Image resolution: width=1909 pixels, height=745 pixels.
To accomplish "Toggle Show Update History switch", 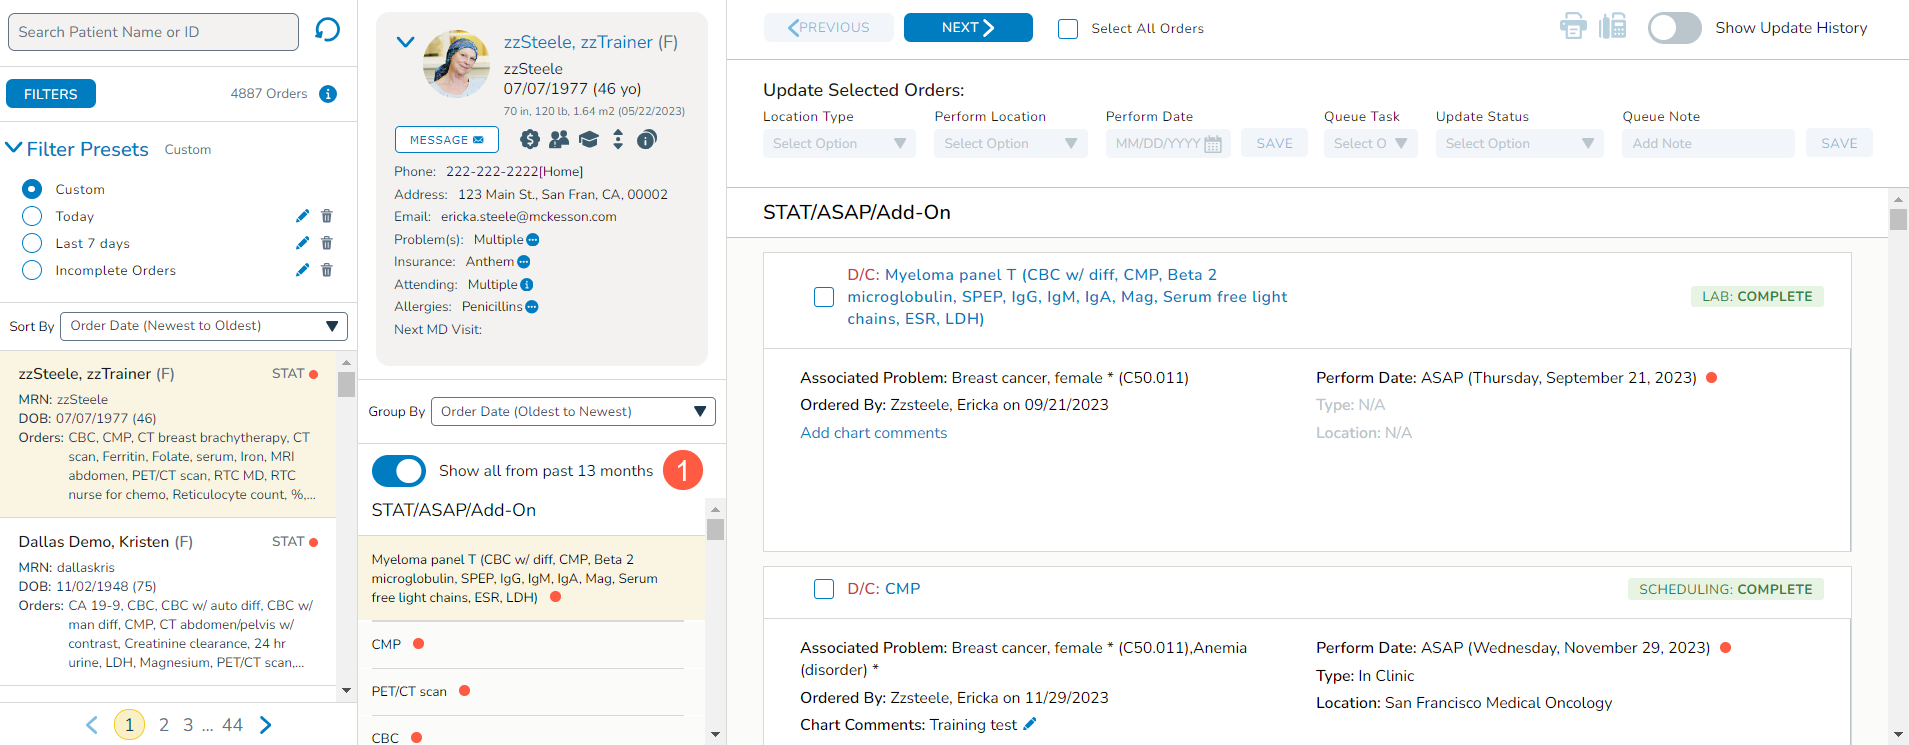I will [x=1674, y=28].
